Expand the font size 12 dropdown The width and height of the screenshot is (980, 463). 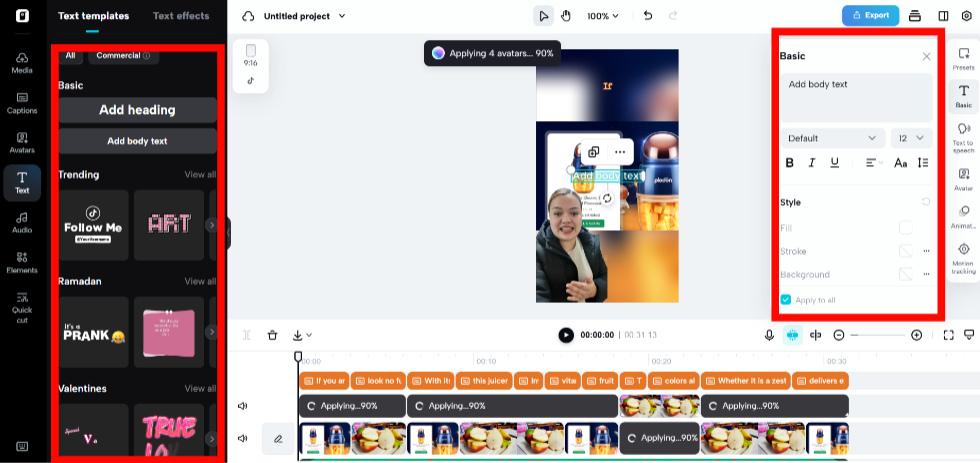[x=910, y=138]
